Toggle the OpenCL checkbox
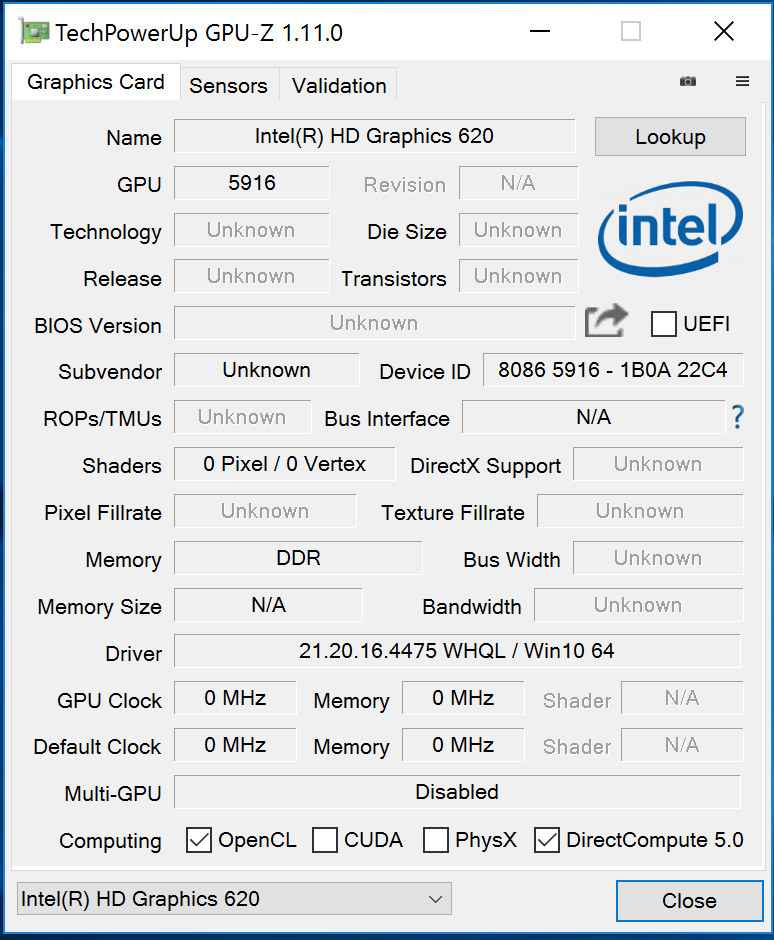Viewport: 774px width, 940px height. click(199, 840)
